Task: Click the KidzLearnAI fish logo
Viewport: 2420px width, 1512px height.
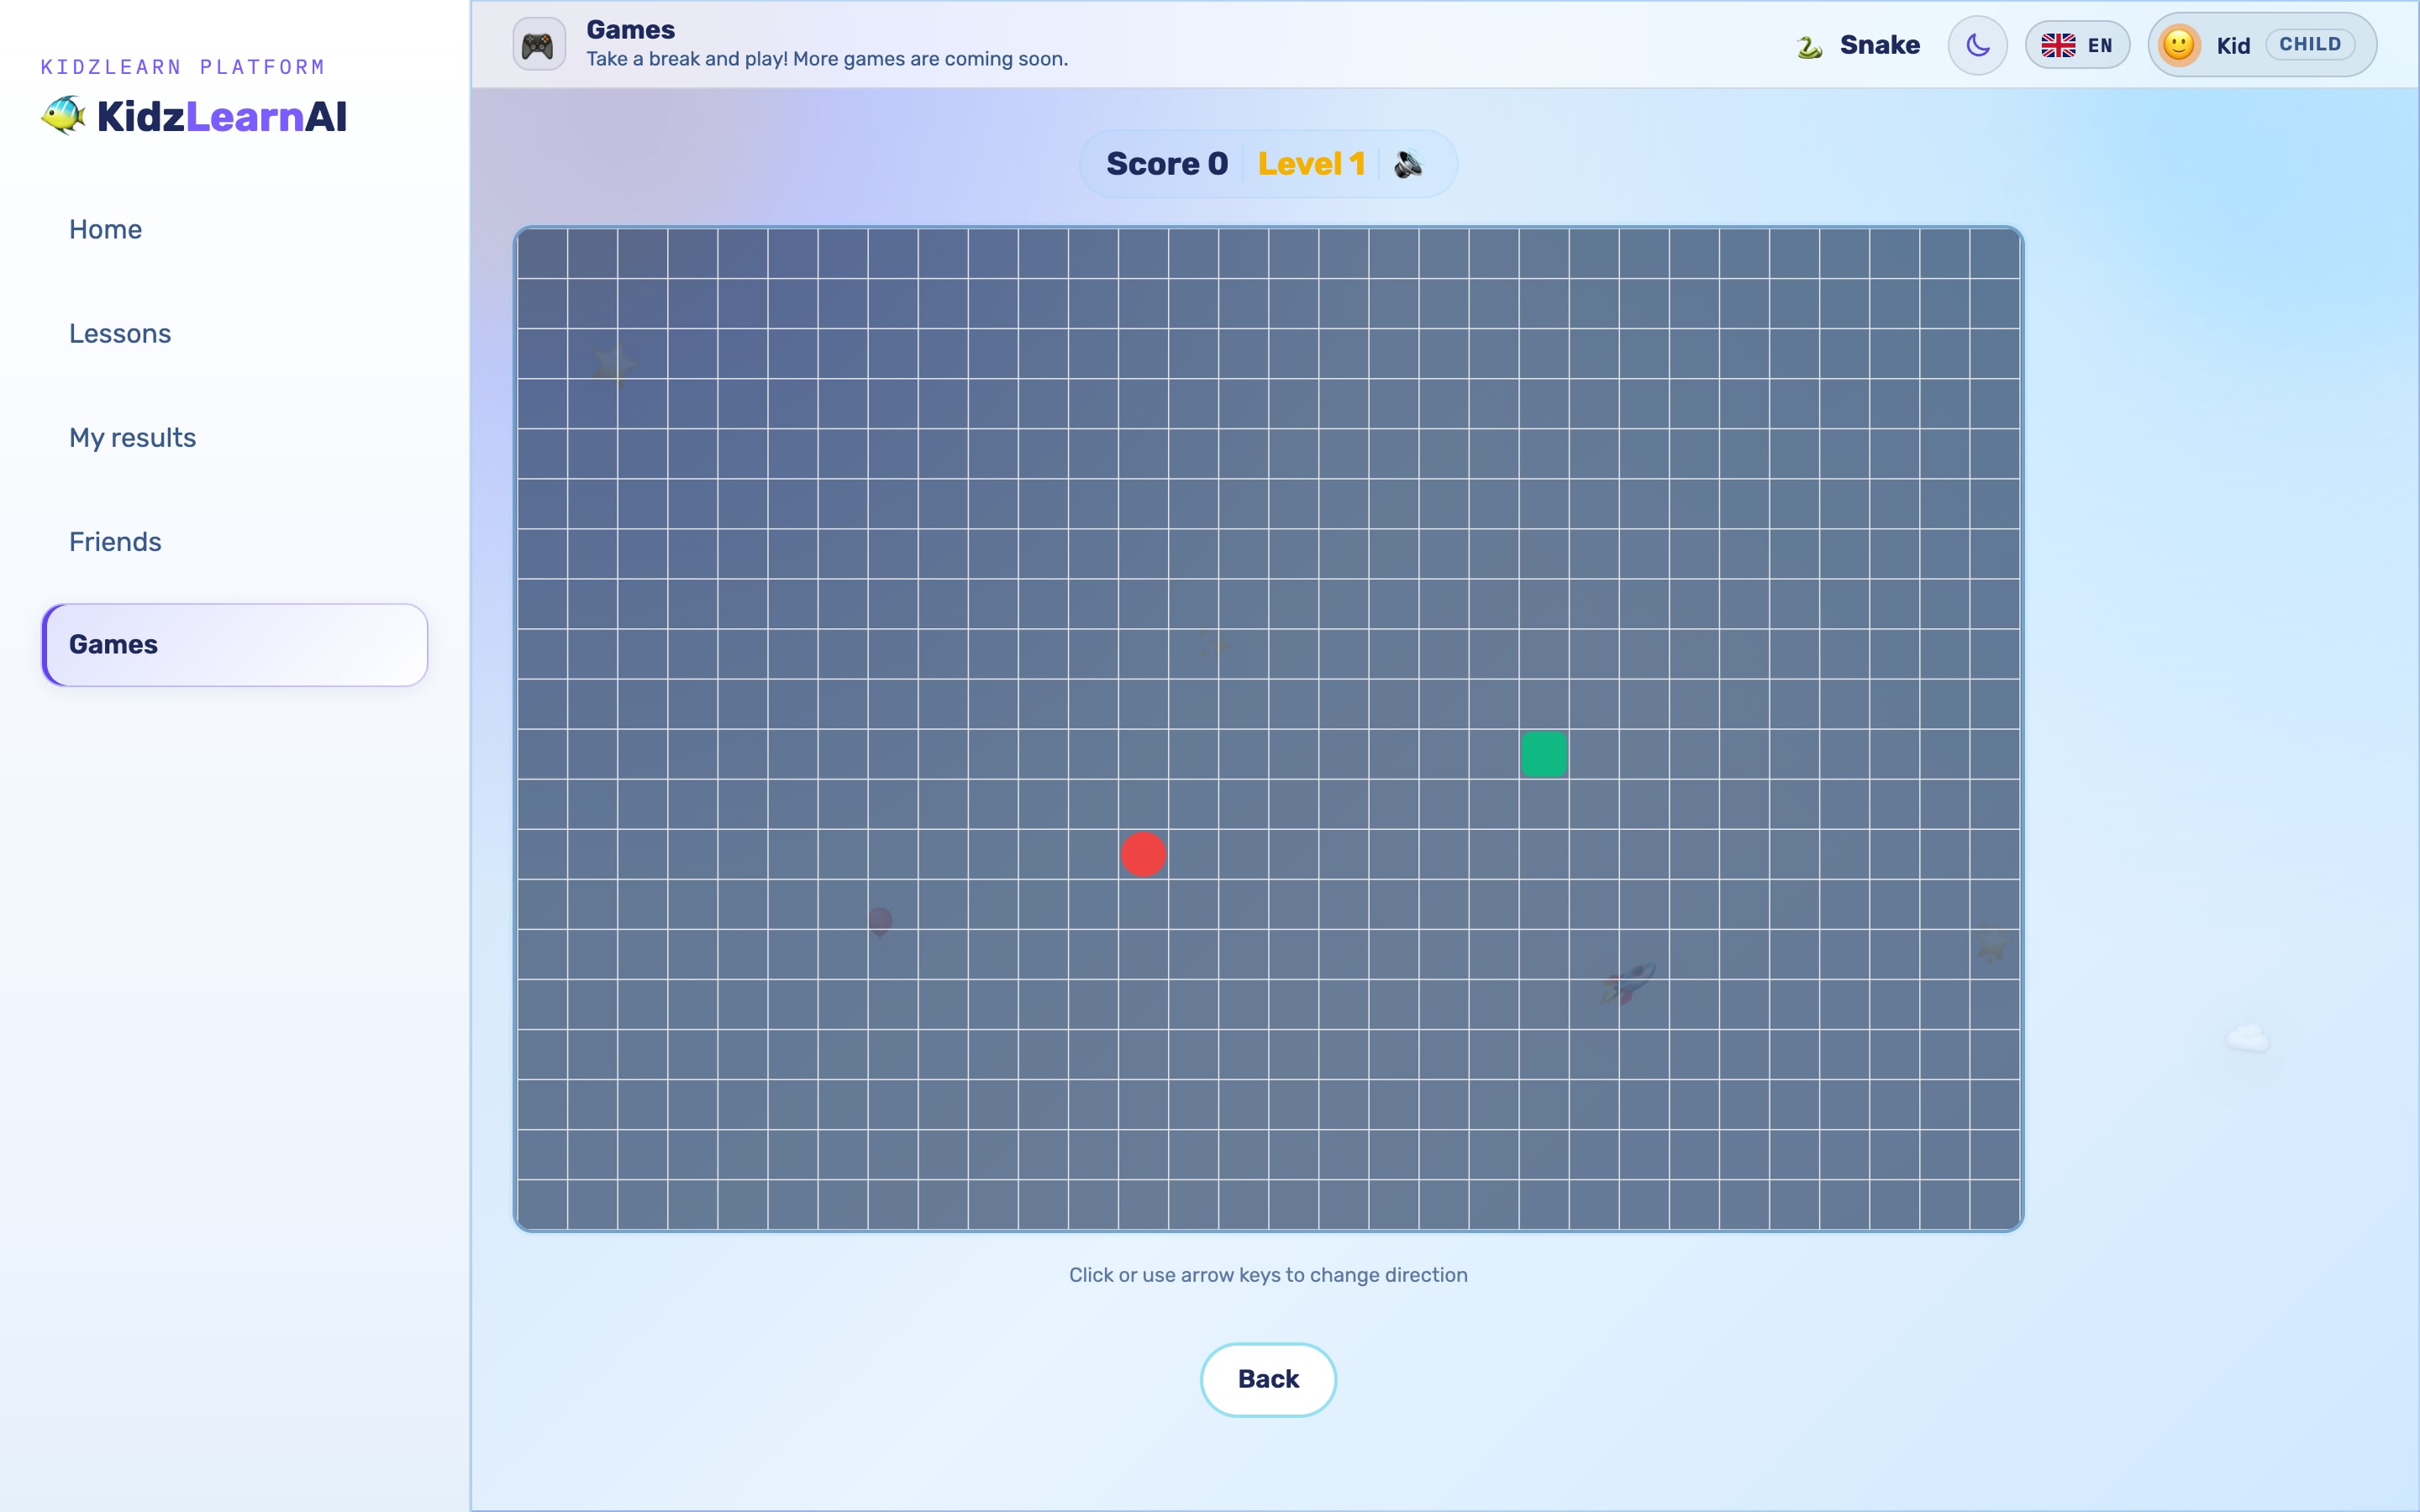Action: tap(63, 116)
